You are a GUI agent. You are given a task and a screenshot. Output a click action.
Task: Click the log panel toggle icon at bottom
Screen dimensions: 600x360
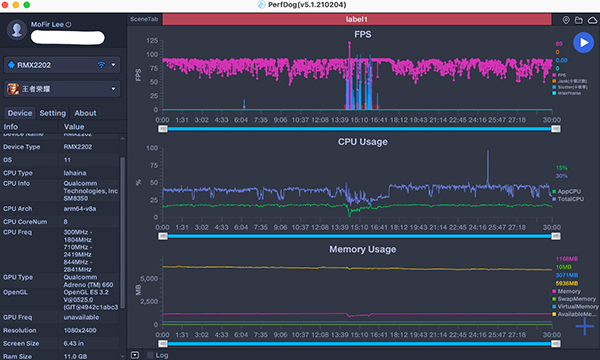135,355
